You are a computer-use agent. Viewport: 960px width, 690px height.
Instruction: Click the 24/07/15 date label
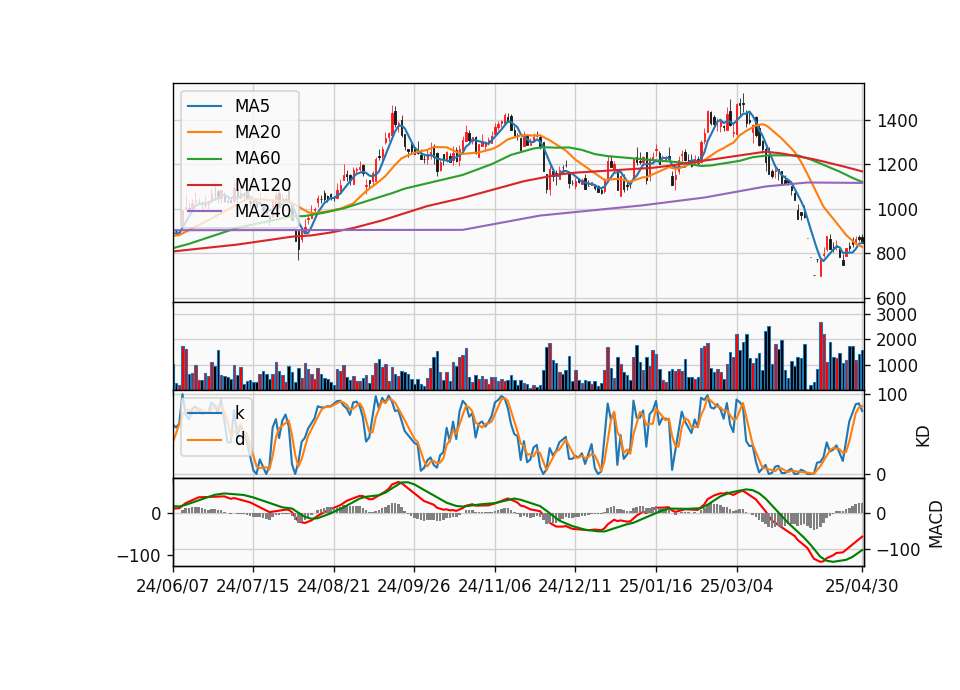coord(253,586)
